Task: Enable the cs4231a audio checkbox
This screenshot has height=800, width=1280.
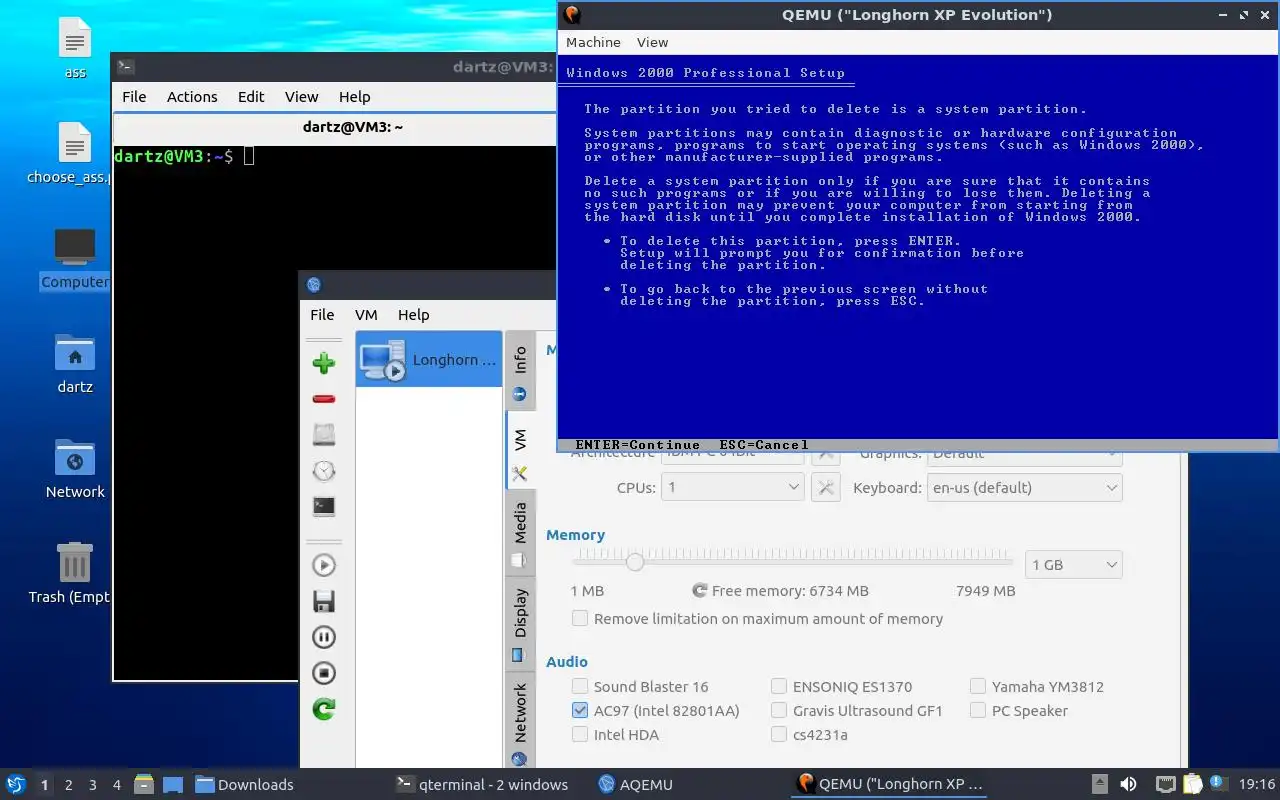Action: [x=779, y=734]
